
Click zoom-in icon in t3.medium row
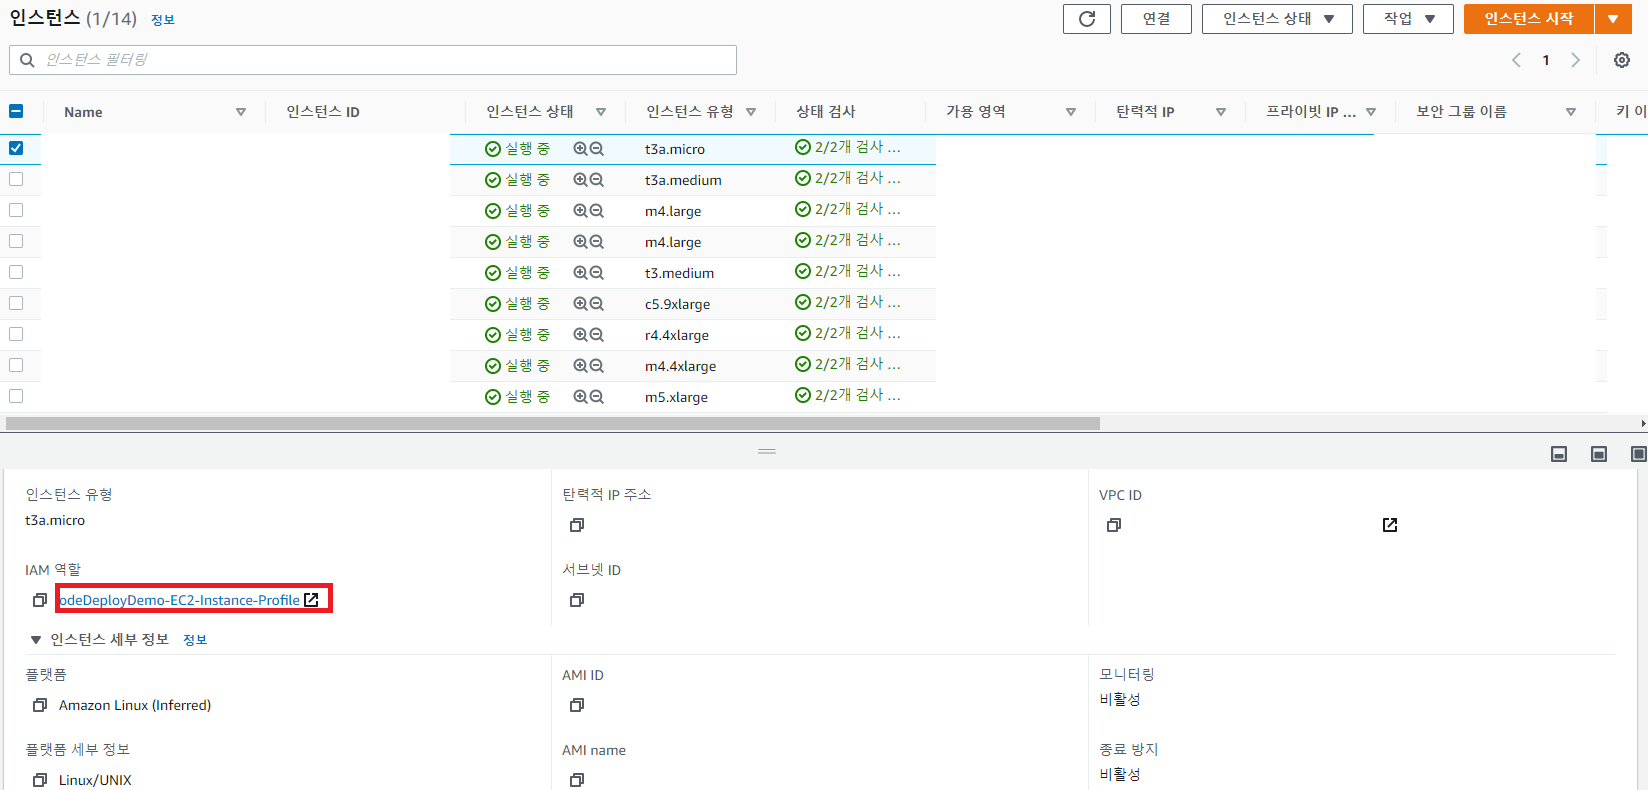tap(580, 273)
